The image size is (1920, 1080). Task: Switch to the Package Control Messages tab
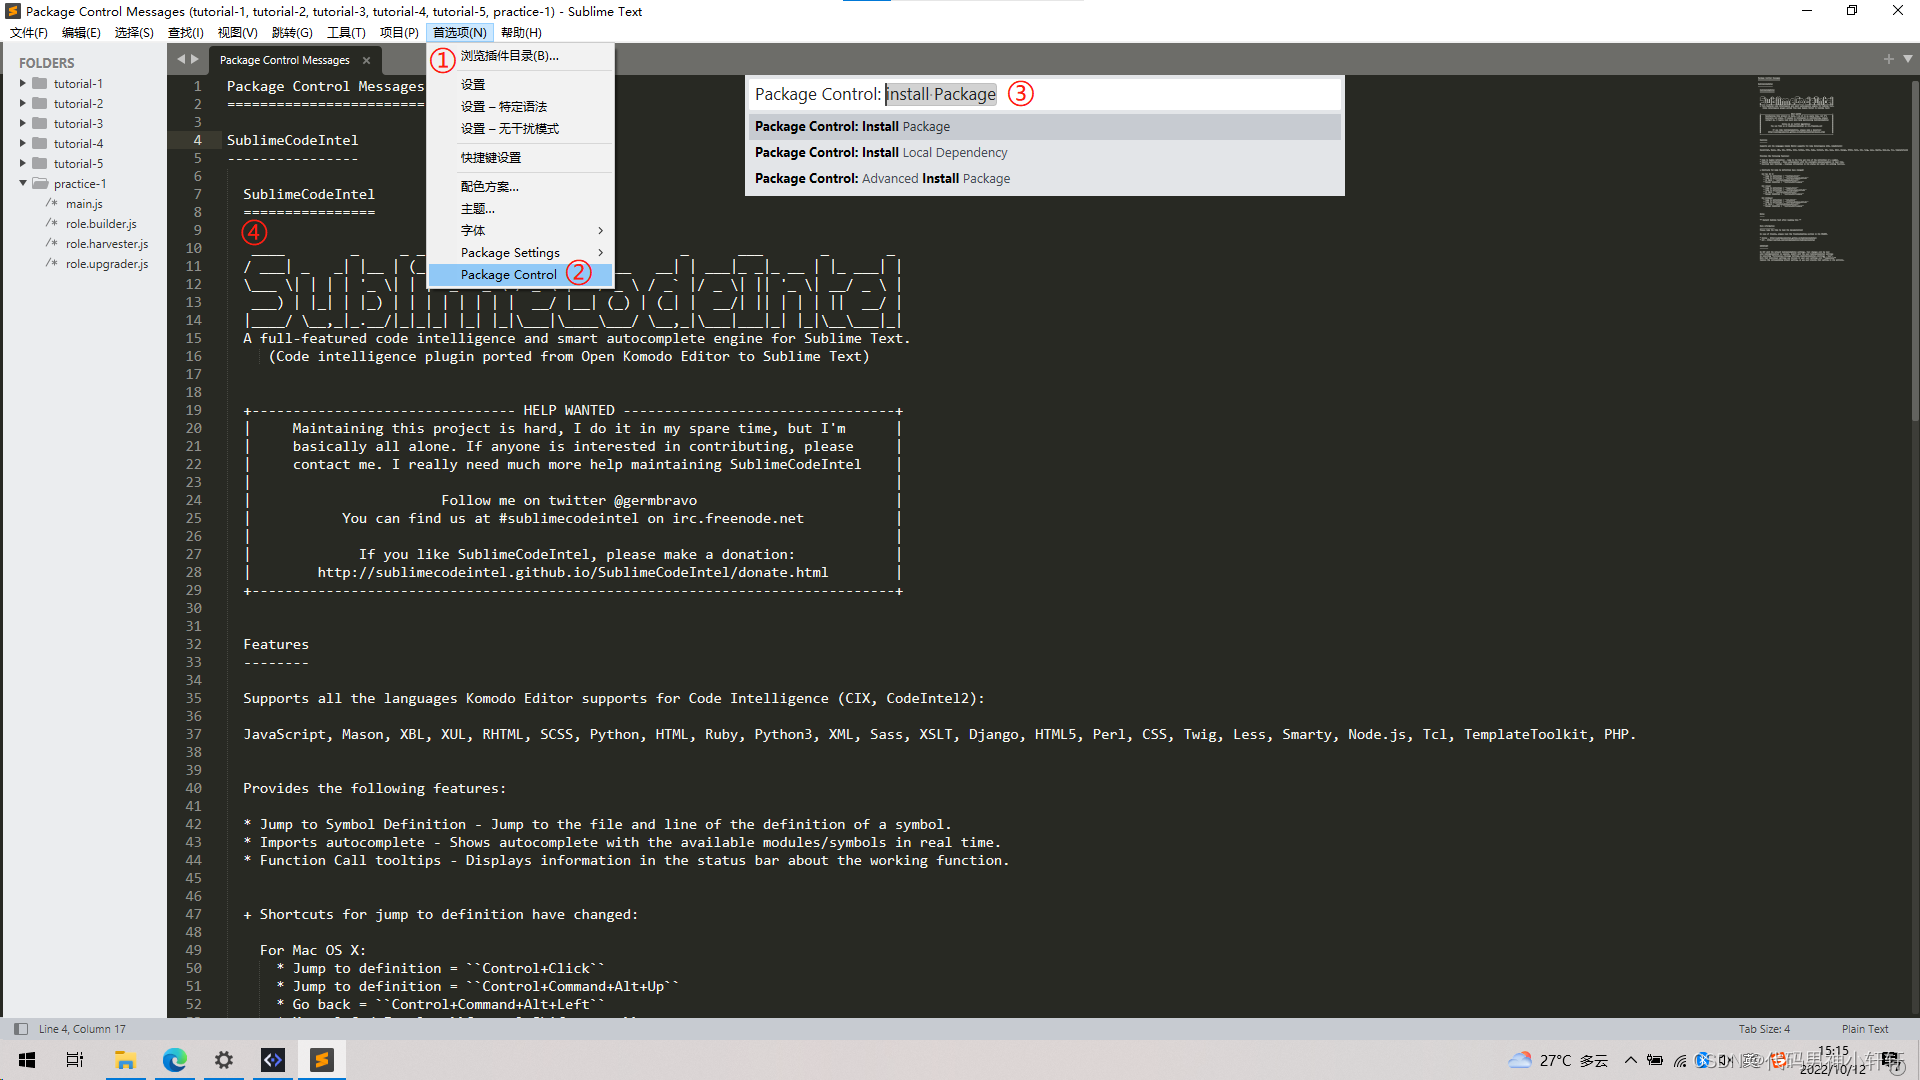(284, 59)
